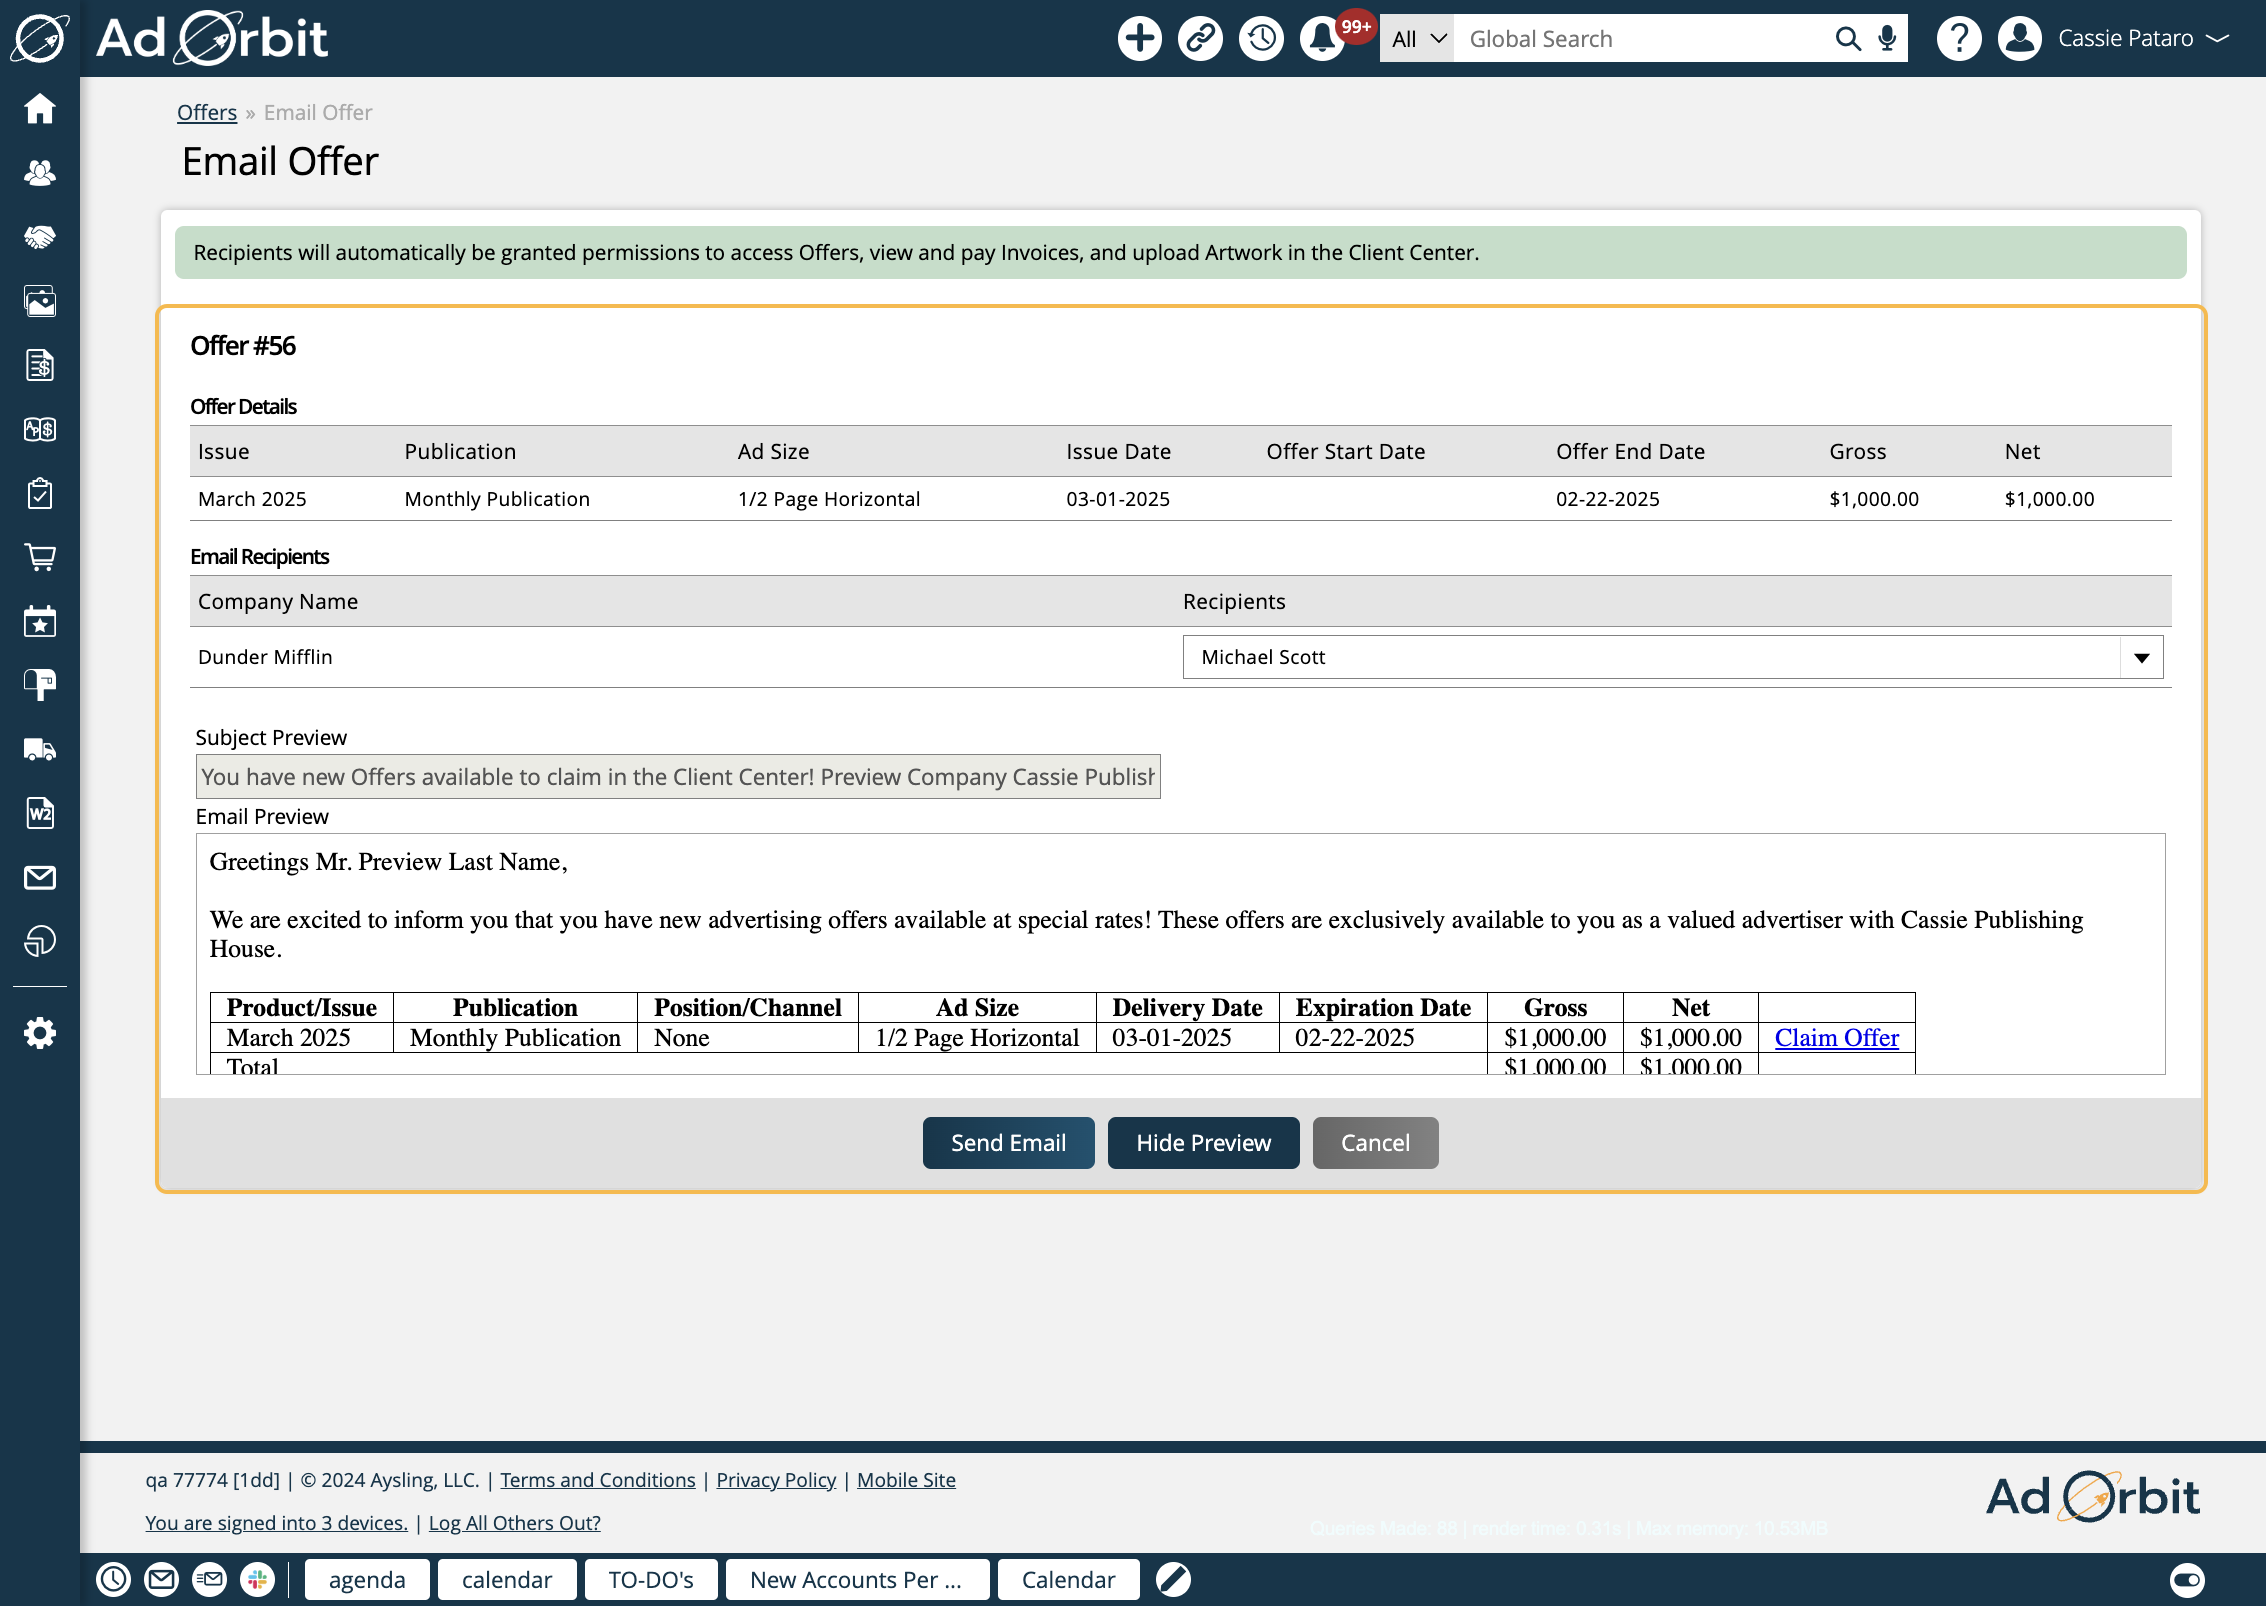Open the notifications bell with 99+ badge
2266x1606 pixels.
(1322, 39)
